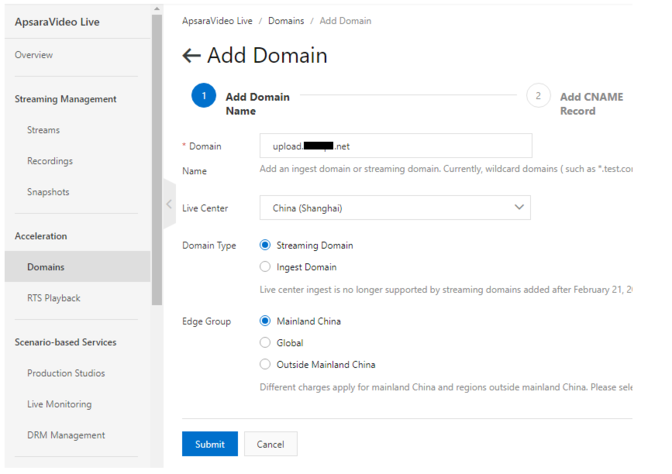This screenshot has height=474, width=672.
Task: Pick the Global edge group option
Action: point(265,343)
